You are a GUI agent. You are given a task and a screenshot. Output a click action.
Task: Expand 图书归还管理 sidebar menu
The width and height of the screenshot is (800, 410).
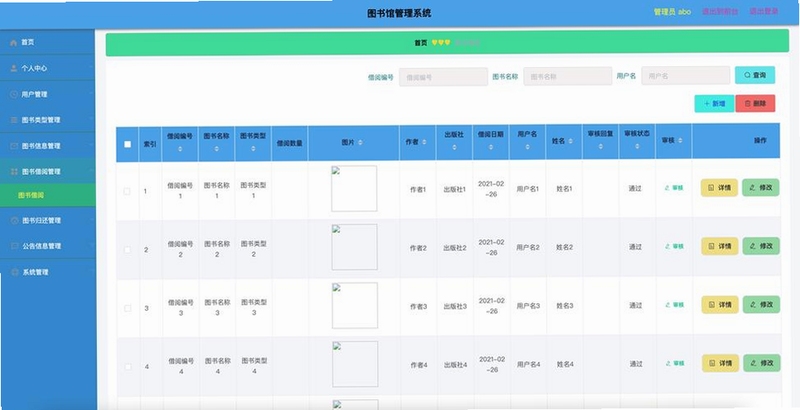pos(47,220)
